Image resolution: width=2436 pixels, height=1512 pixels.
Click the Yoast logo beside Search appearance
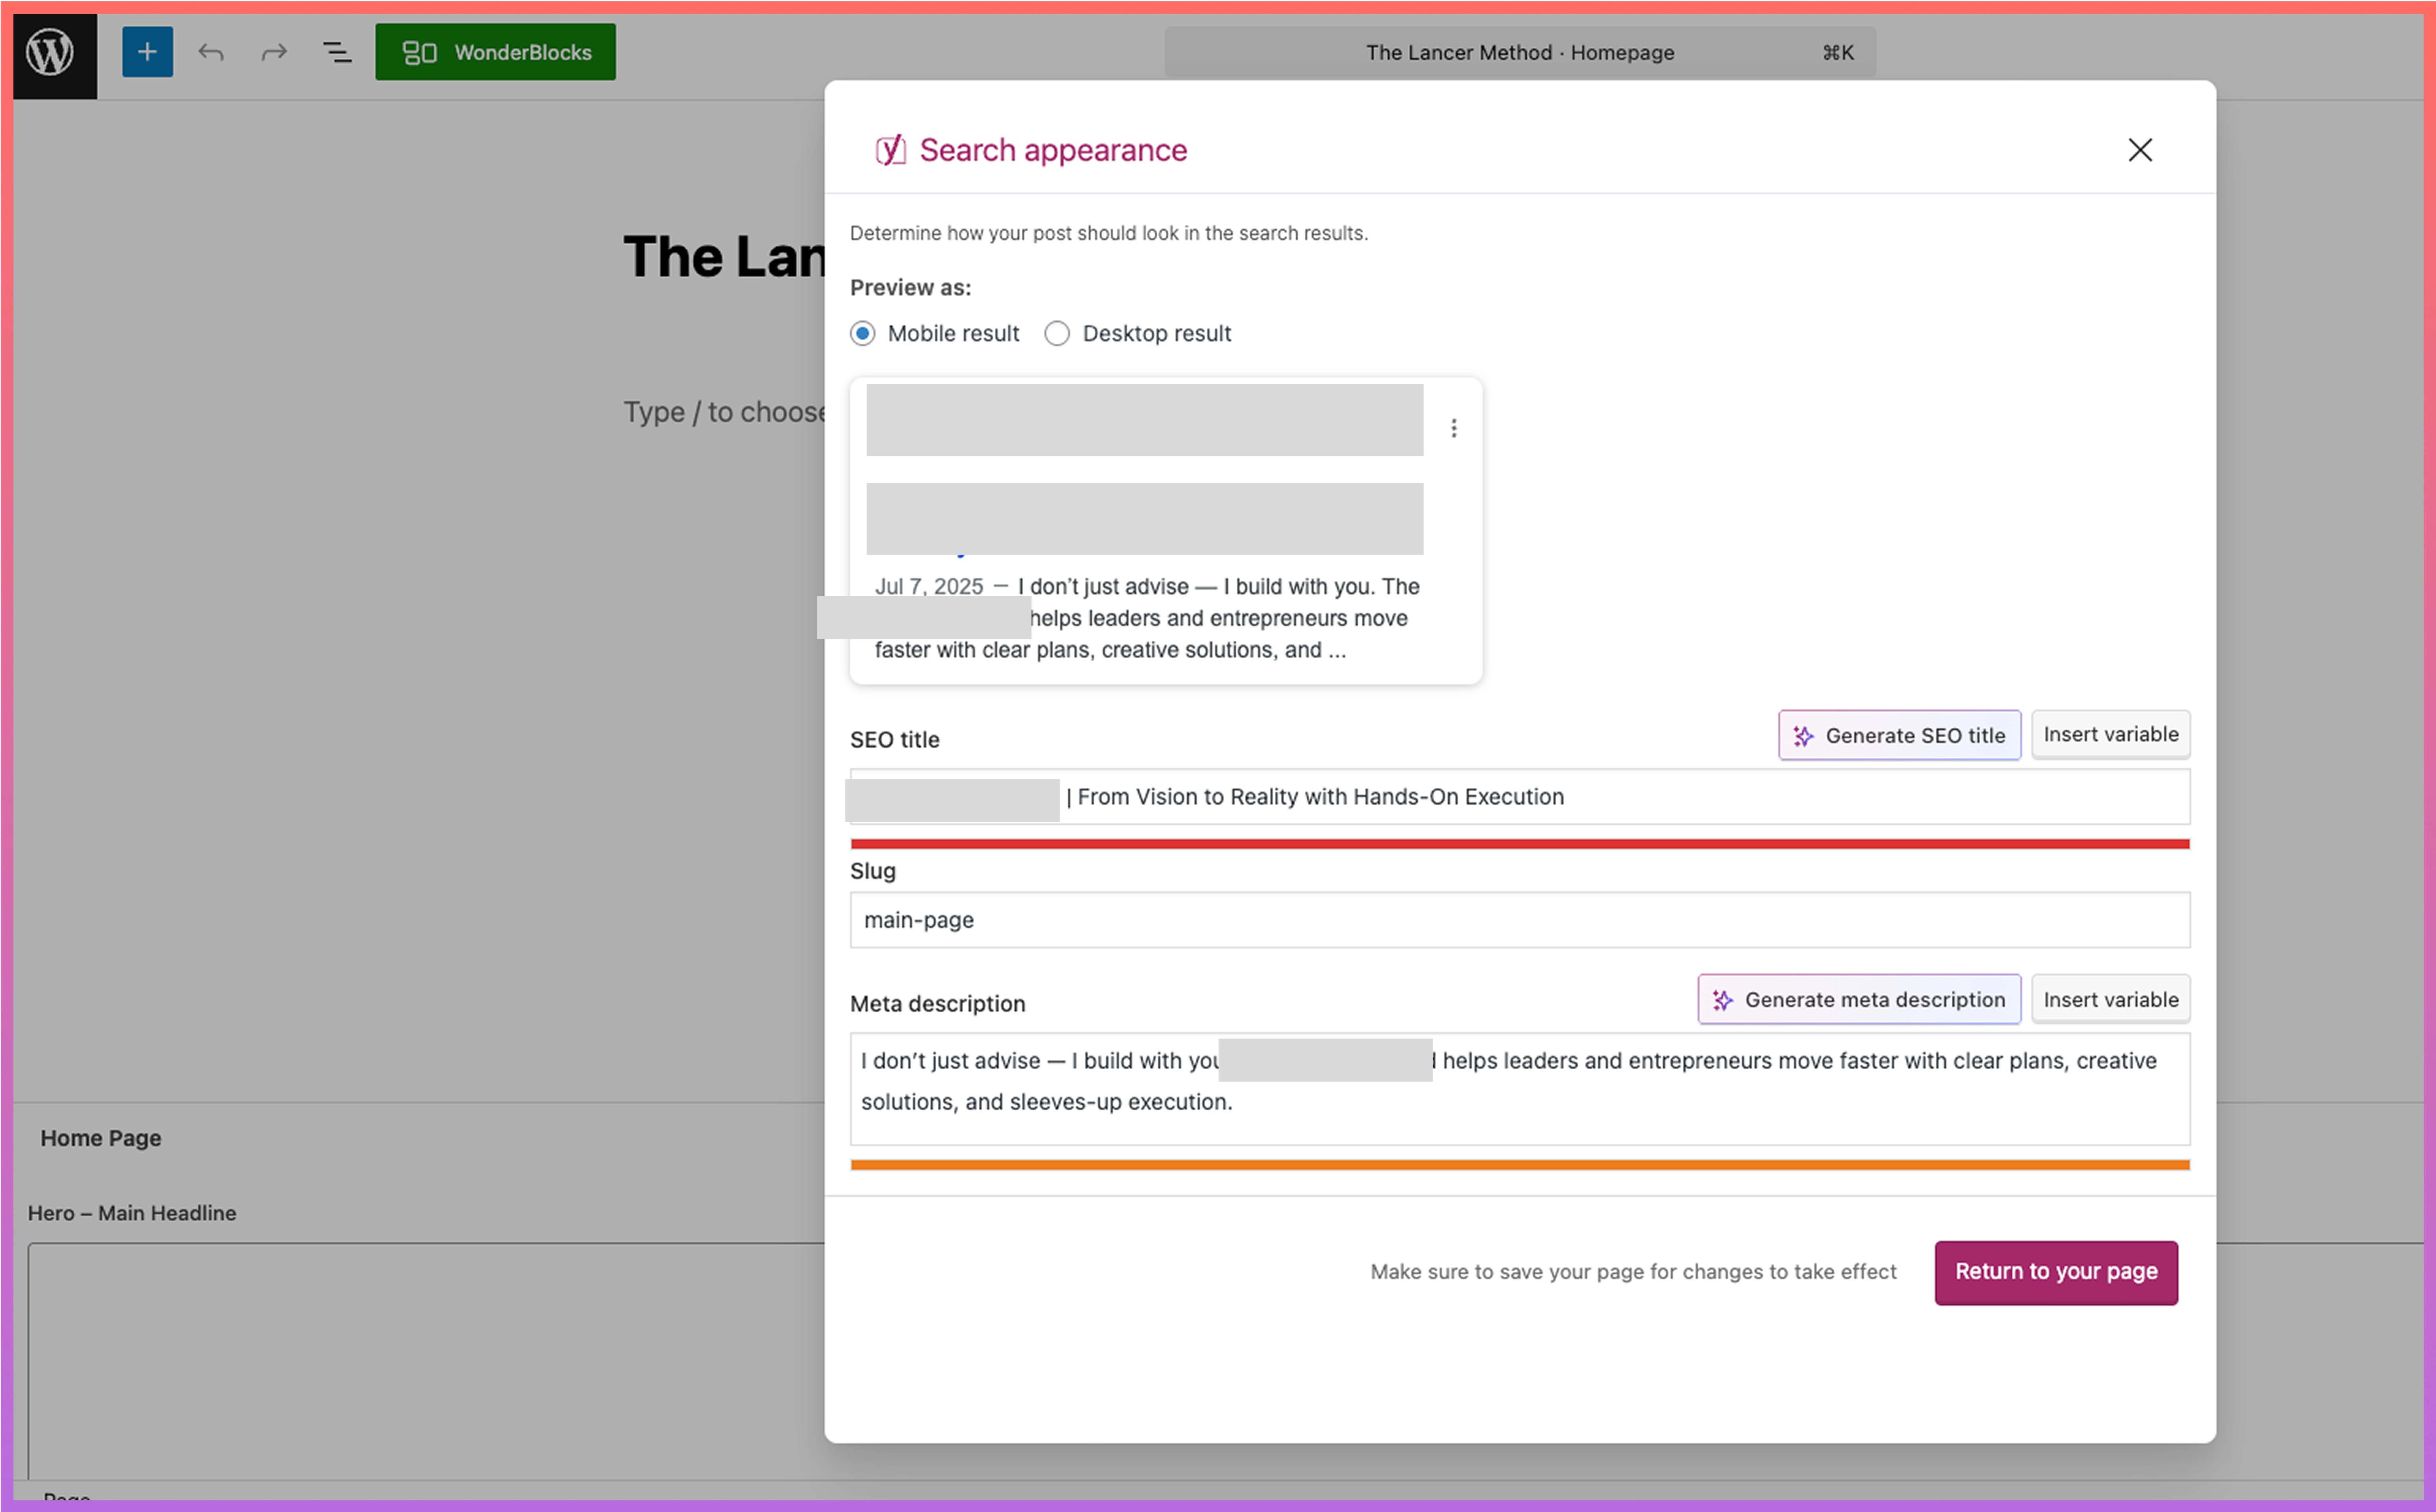[890, 150]
